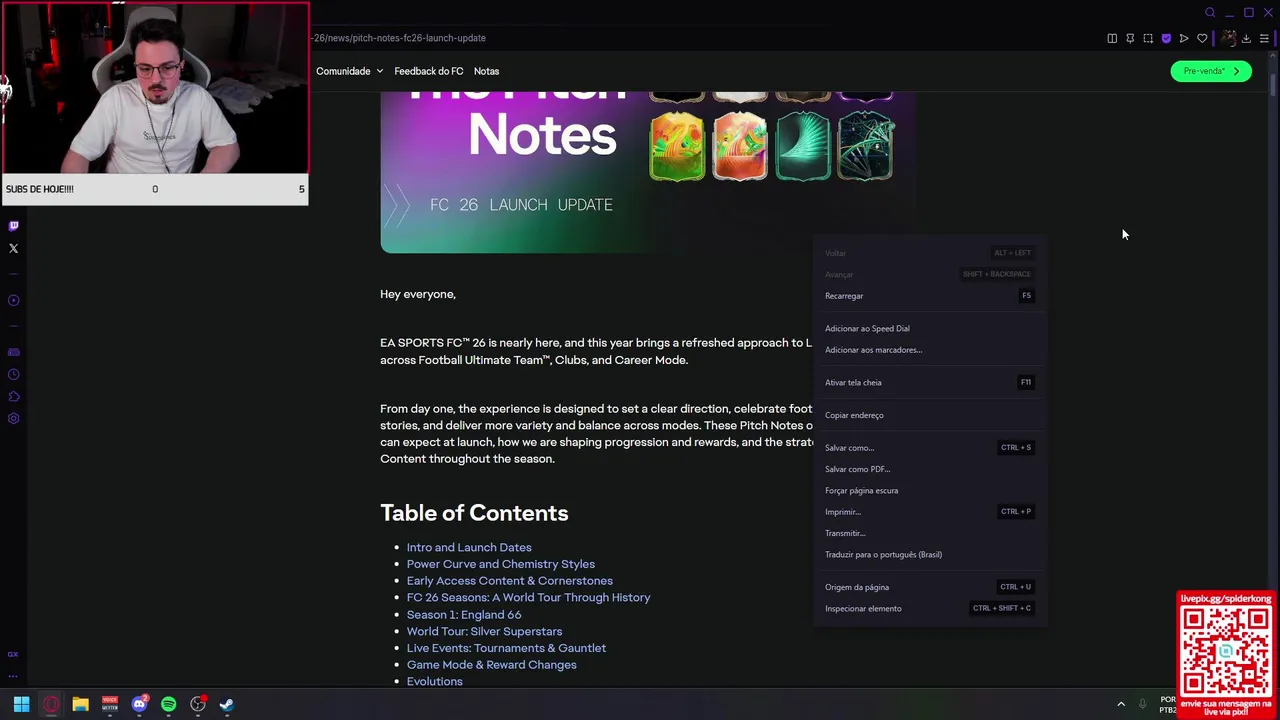Select Recarregar in the context menu
1280x720 pixels.
pos(930,296)
